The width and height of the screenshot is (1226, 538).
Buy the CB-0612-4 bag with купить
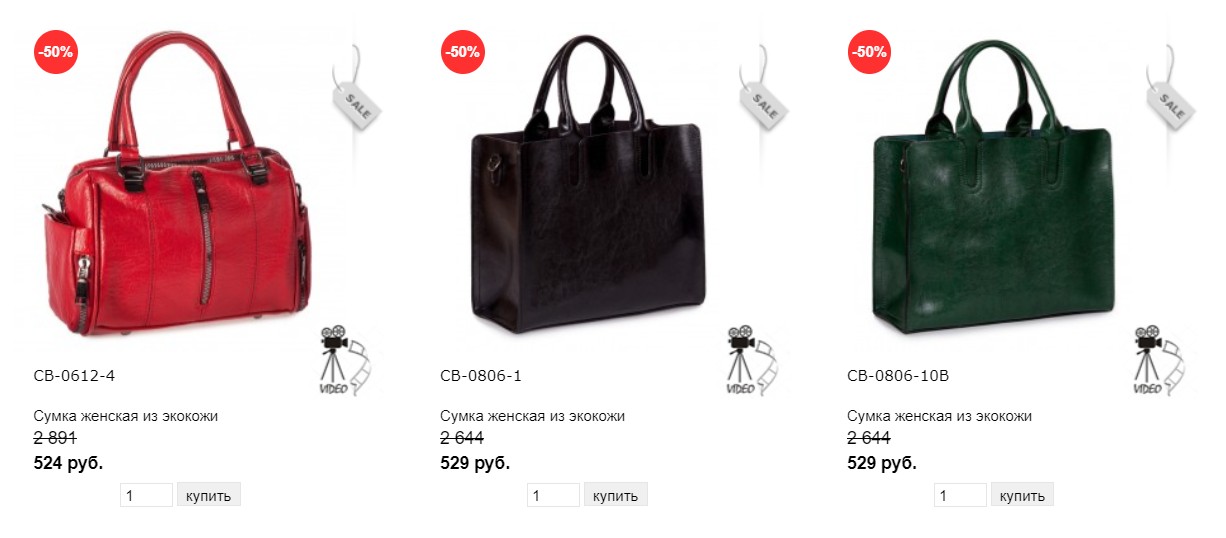click(x=209, y=495)
